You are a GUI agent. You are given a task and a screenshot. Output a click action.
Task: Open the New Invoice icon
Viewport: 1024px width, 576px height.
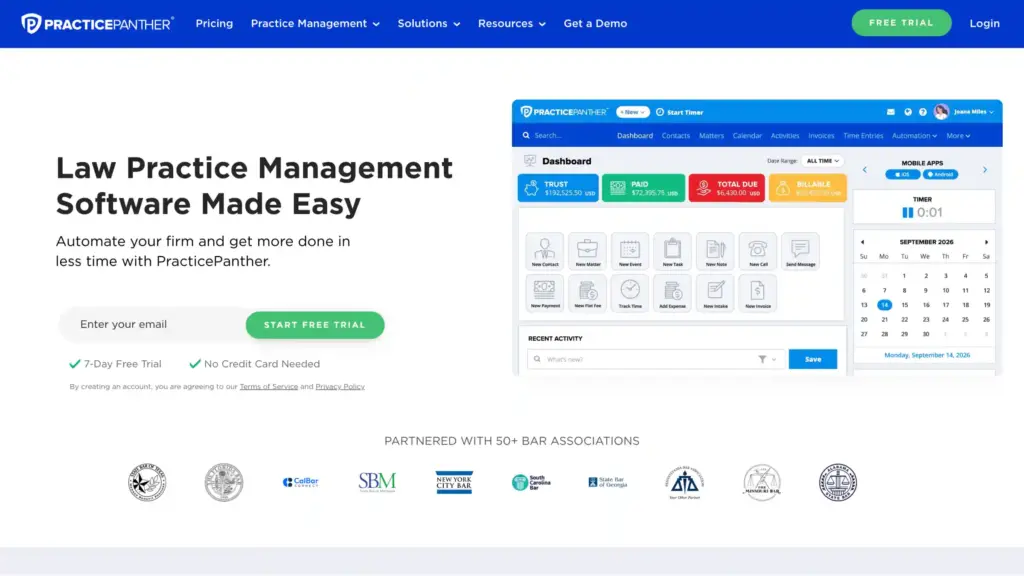(757, 292)
